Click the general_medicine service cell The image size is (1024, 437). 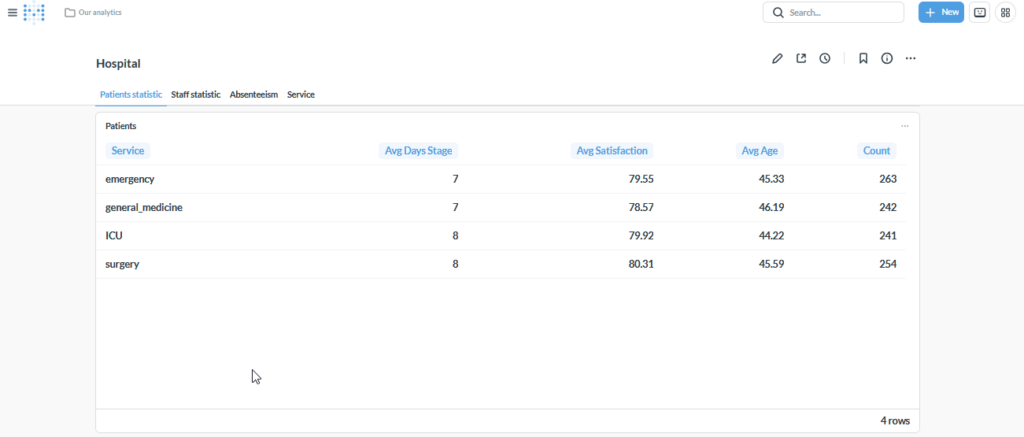pyautogui.click(x=144, y=208)
